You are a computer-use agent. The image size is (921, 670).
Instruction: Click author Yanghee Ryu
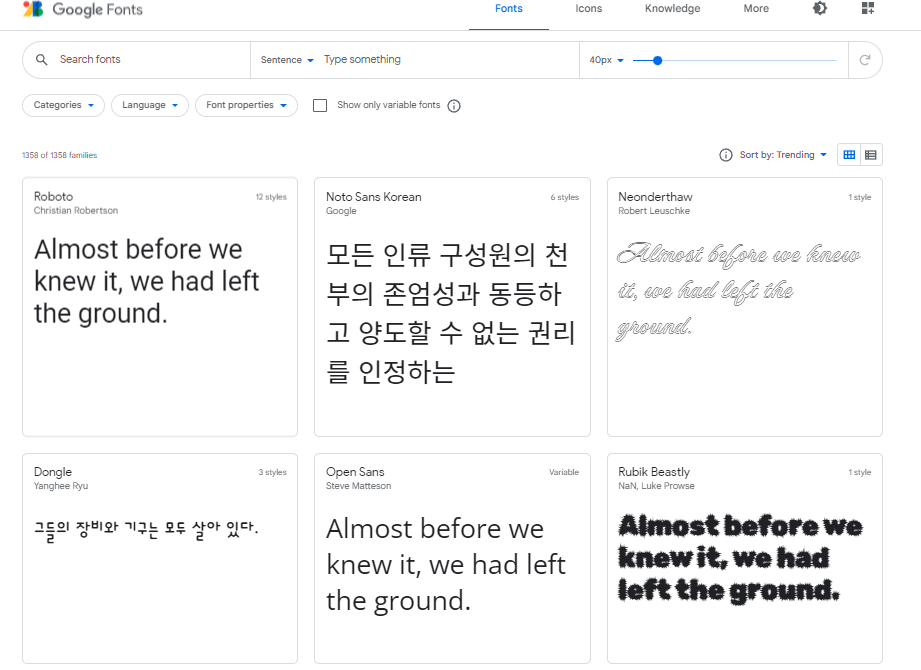coord(60,486)
